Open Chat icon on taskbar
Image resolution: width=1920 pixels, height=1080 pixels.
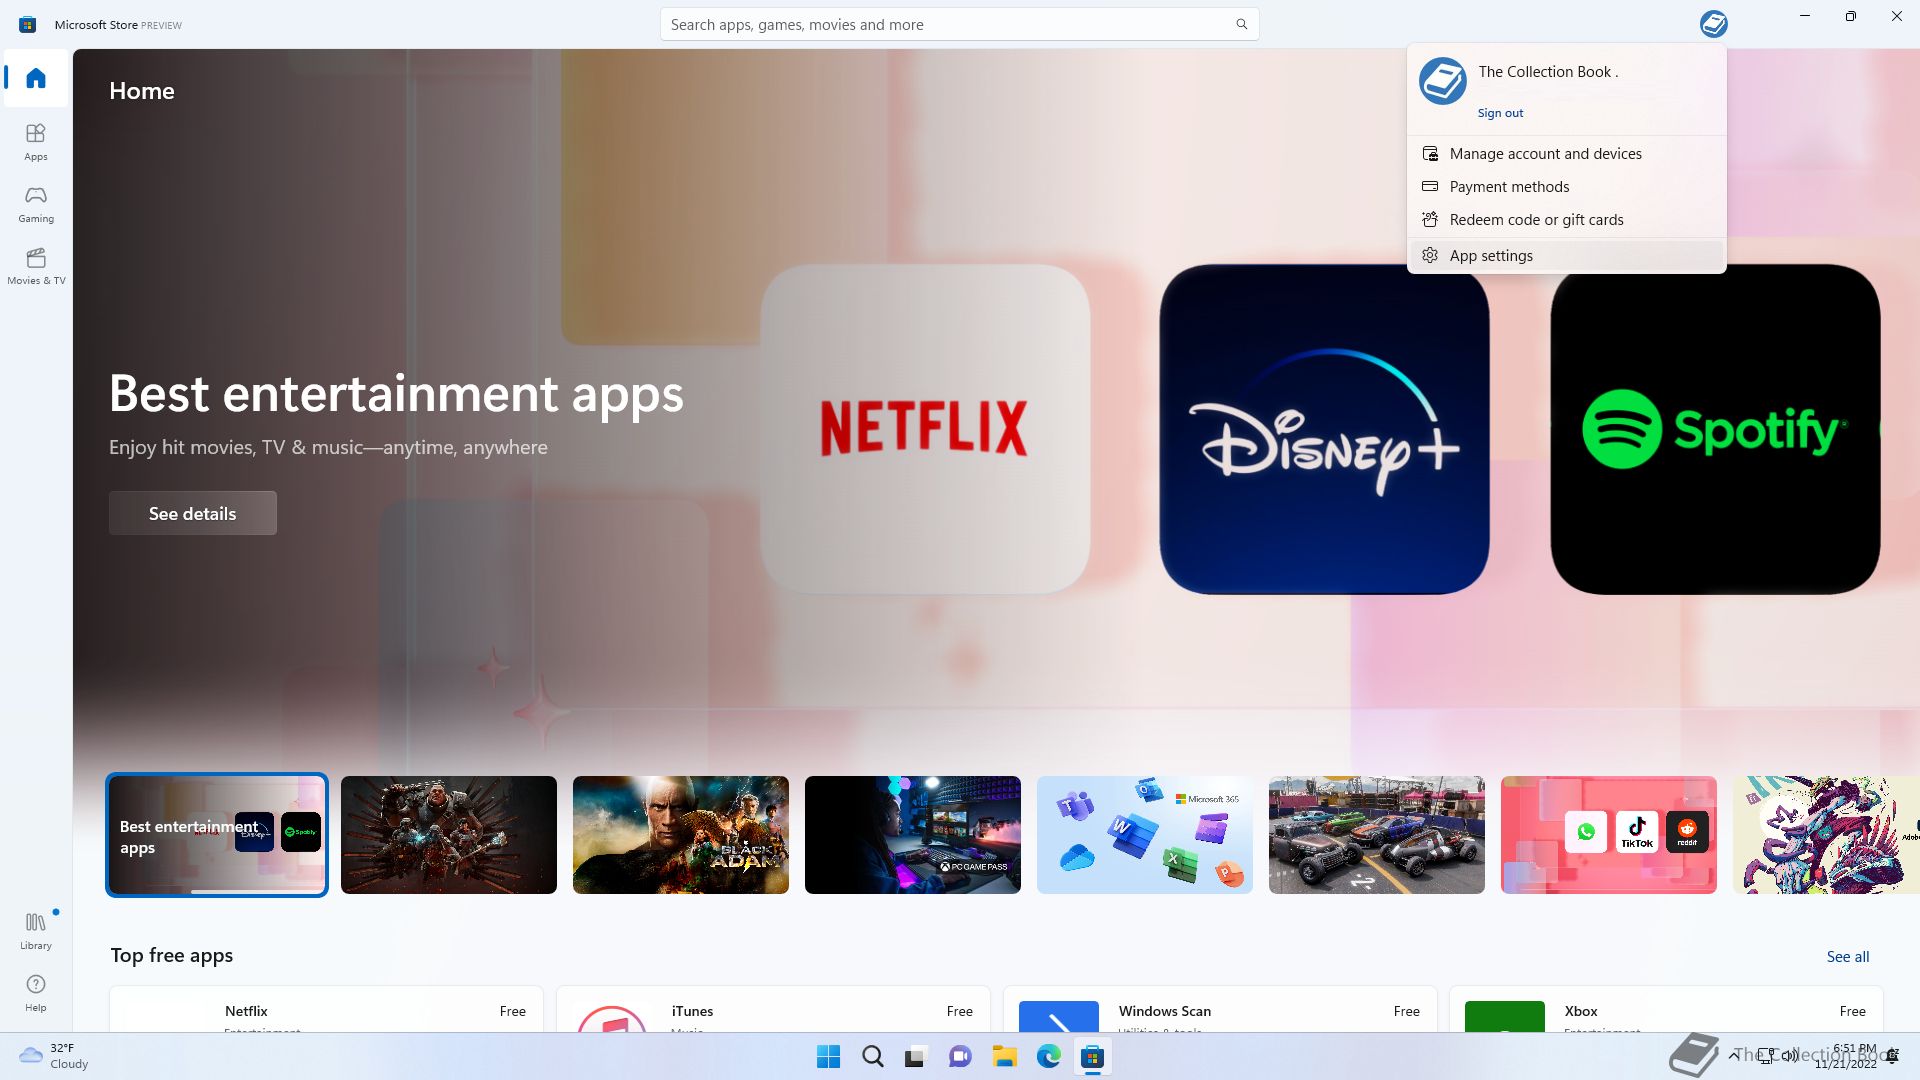pos(960,1057)
